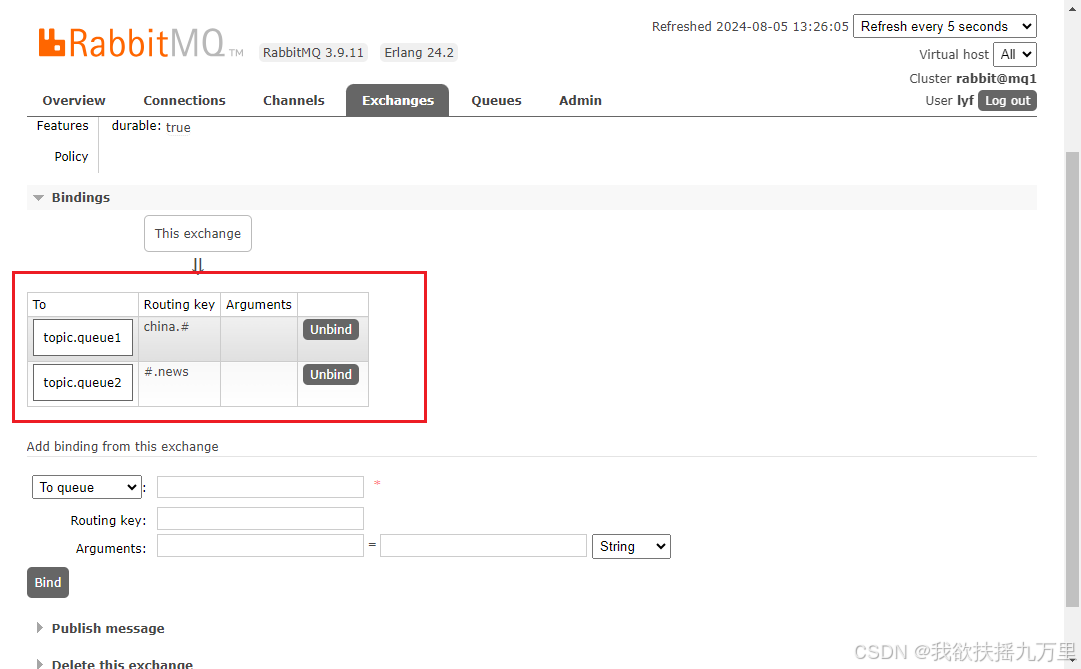This screenshot has width=1081, height=669.
Task: Click the #.news routing key cell
Action: click(179, 383)
